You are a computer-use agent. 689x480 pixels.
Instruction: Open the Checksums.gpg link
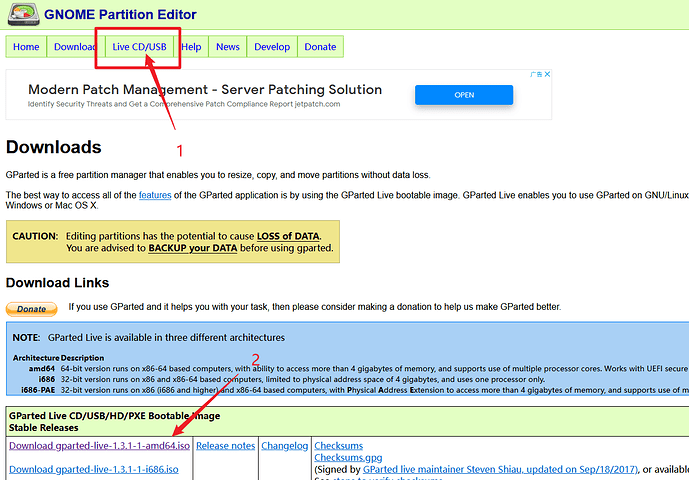coord(348,458)
